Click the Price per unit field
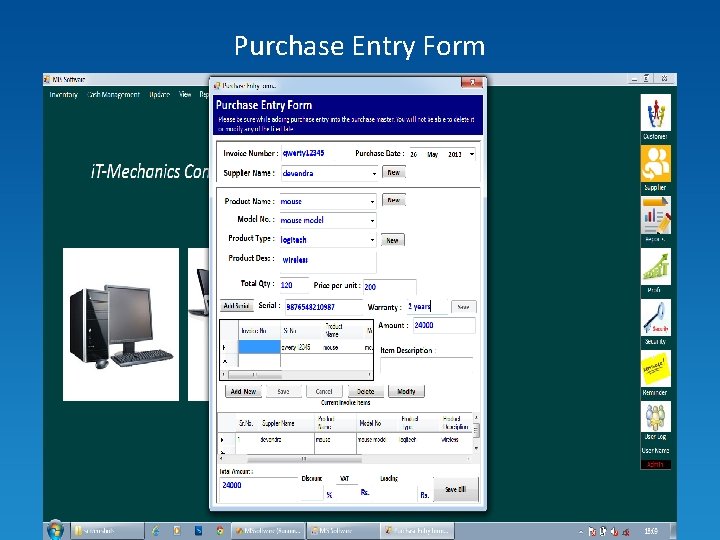 [x=389, y=287]
